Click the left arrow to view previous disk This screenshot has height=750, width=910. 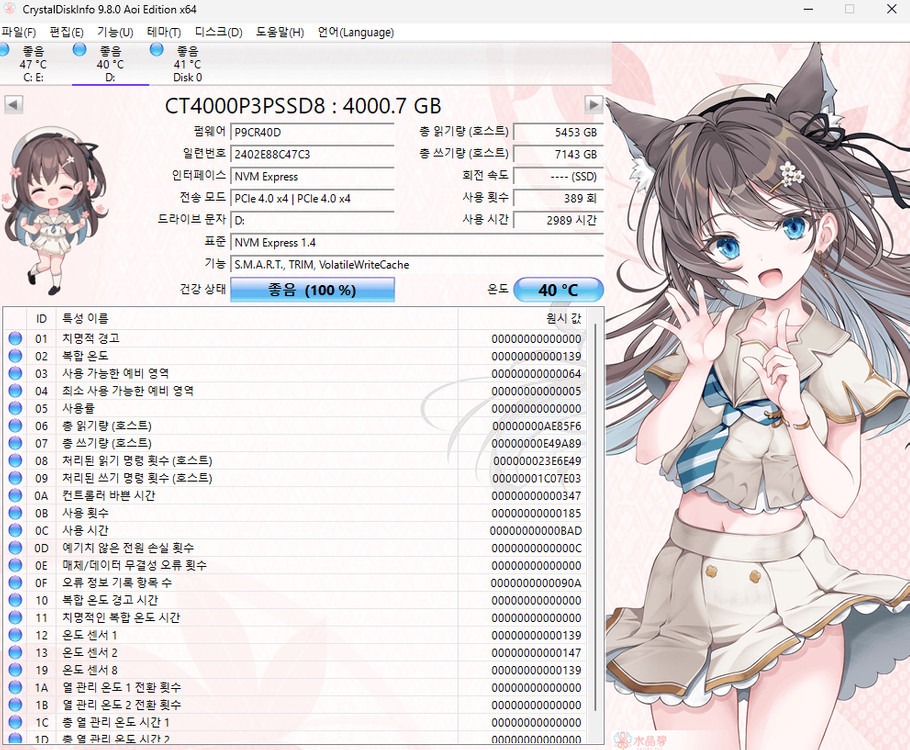pyautogui.click(x=13, y=104)
